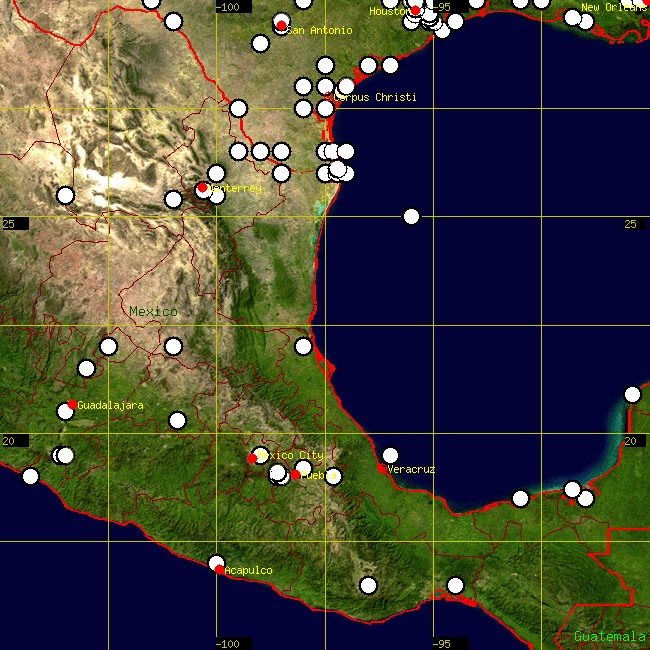Viewport: 650px width, 650px height.
Task: Click white marker touching the Acapulco dot
Action: pos(216,563)
